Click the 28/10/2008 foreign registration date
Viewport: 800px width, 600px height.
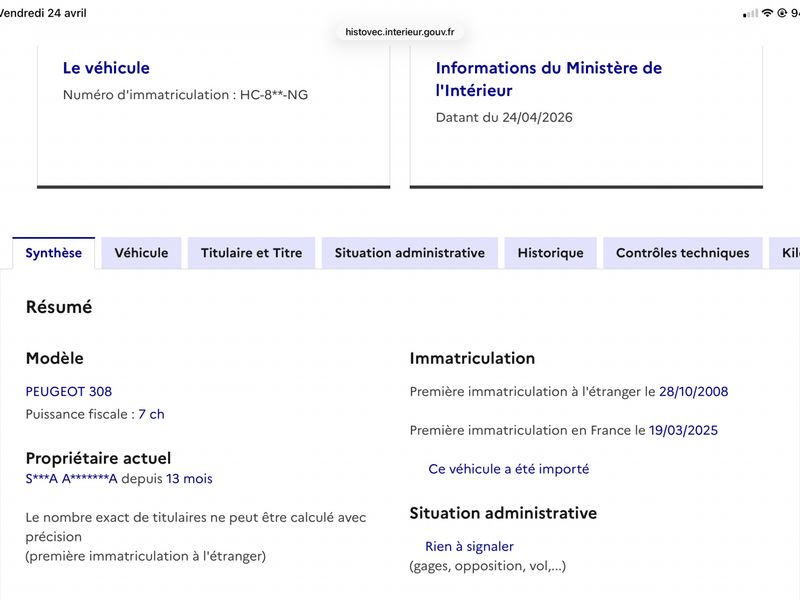(x=693, y=392)
